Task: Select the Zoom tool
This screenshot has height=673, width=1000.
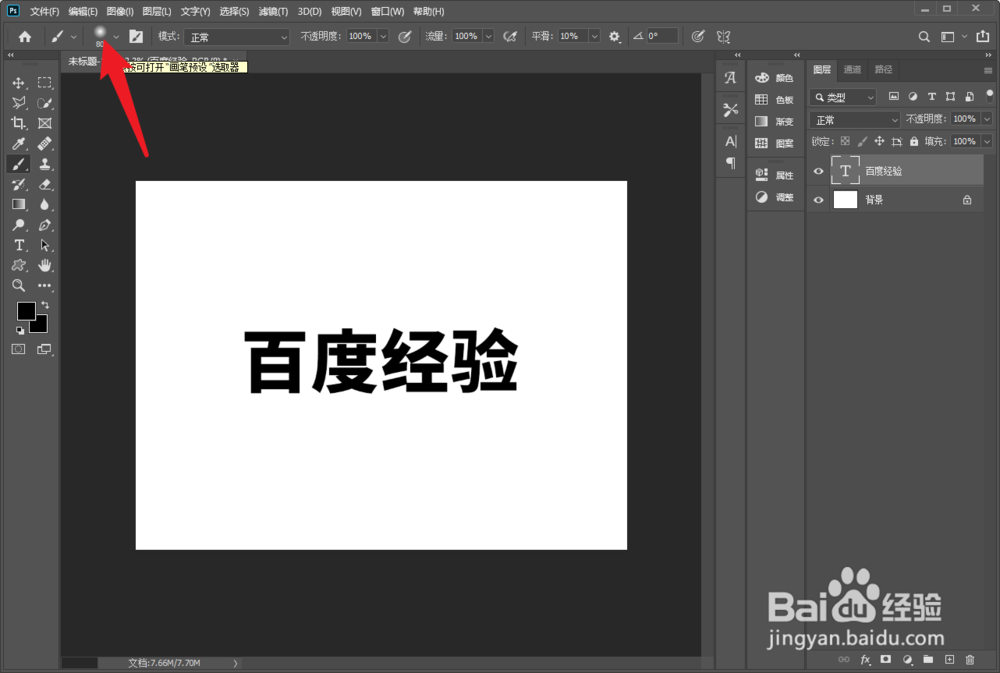Action: [x=18, y=285]
